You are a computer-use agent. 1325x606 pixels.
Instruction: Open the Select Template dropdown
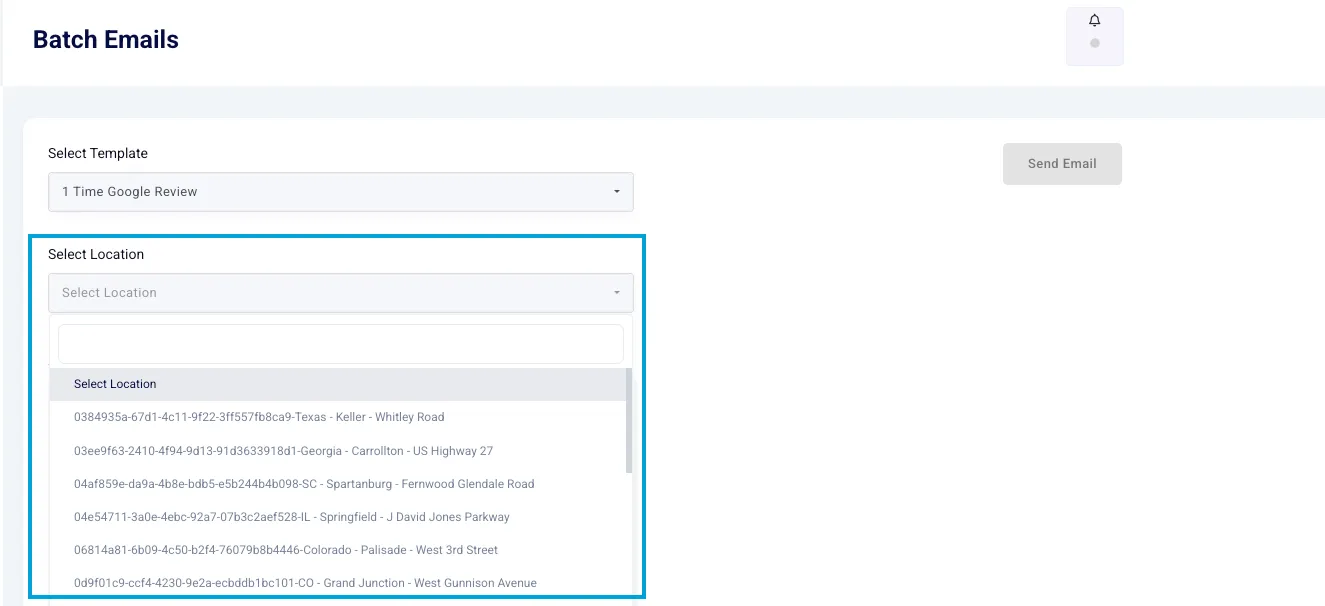[341, 192]
